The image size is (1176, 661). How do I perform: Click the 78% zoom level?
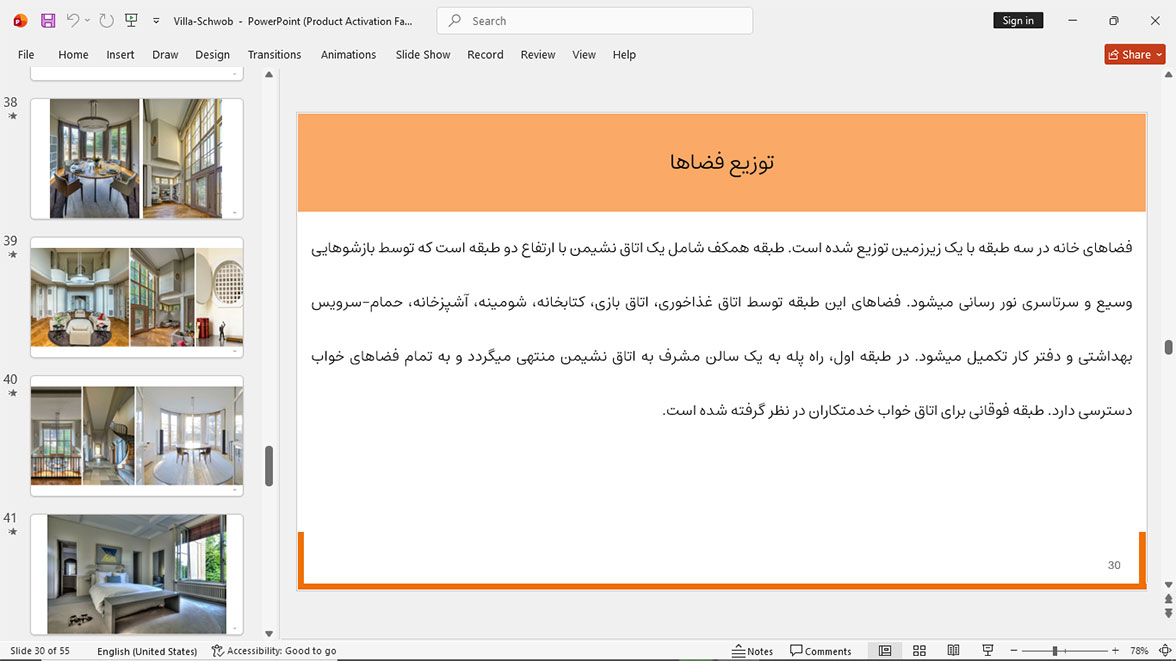click(x=1139, y=650)
